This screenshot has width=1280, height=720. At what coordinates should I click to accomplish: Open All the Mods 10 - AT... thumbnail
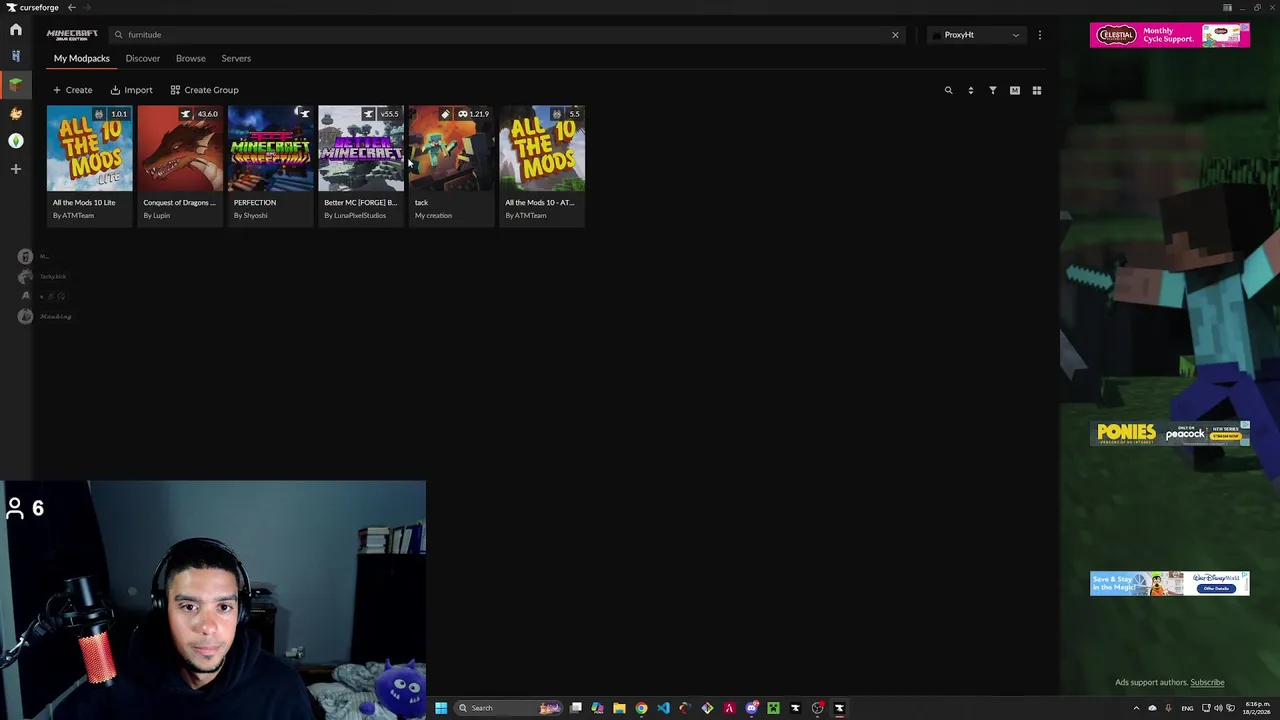point(542,148)
